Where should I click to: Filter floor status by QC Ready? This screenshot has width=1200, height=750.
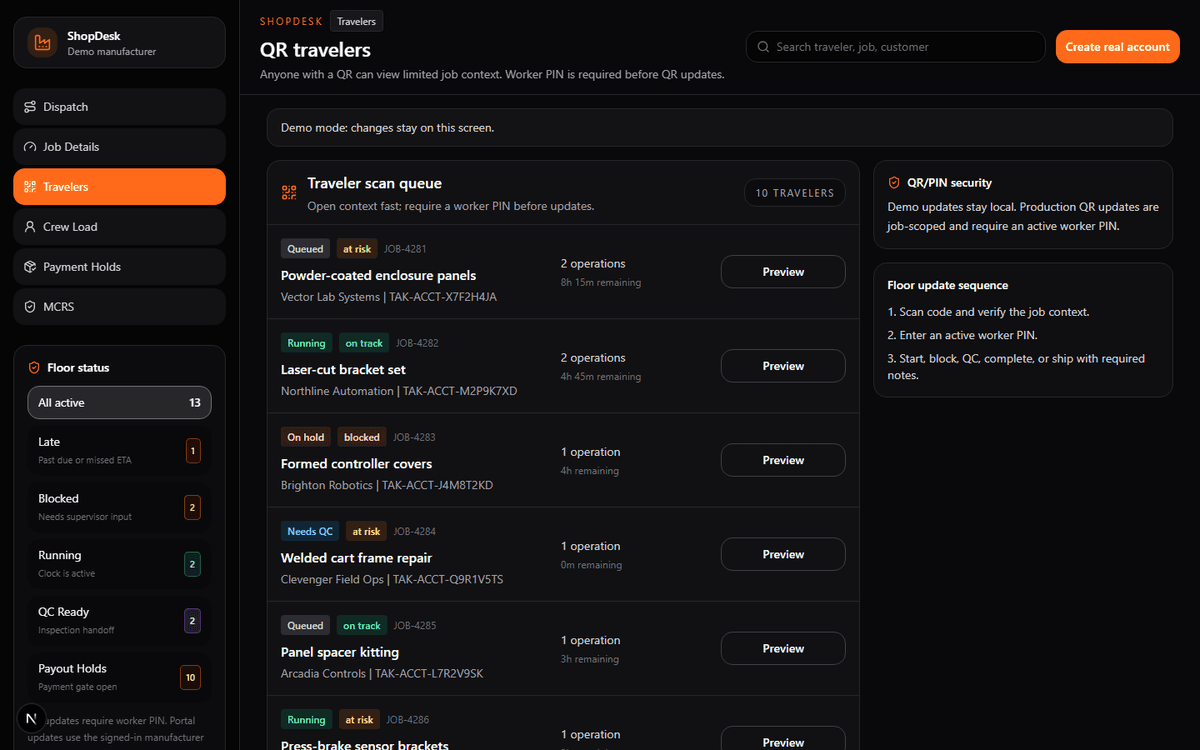click(119, 621)
